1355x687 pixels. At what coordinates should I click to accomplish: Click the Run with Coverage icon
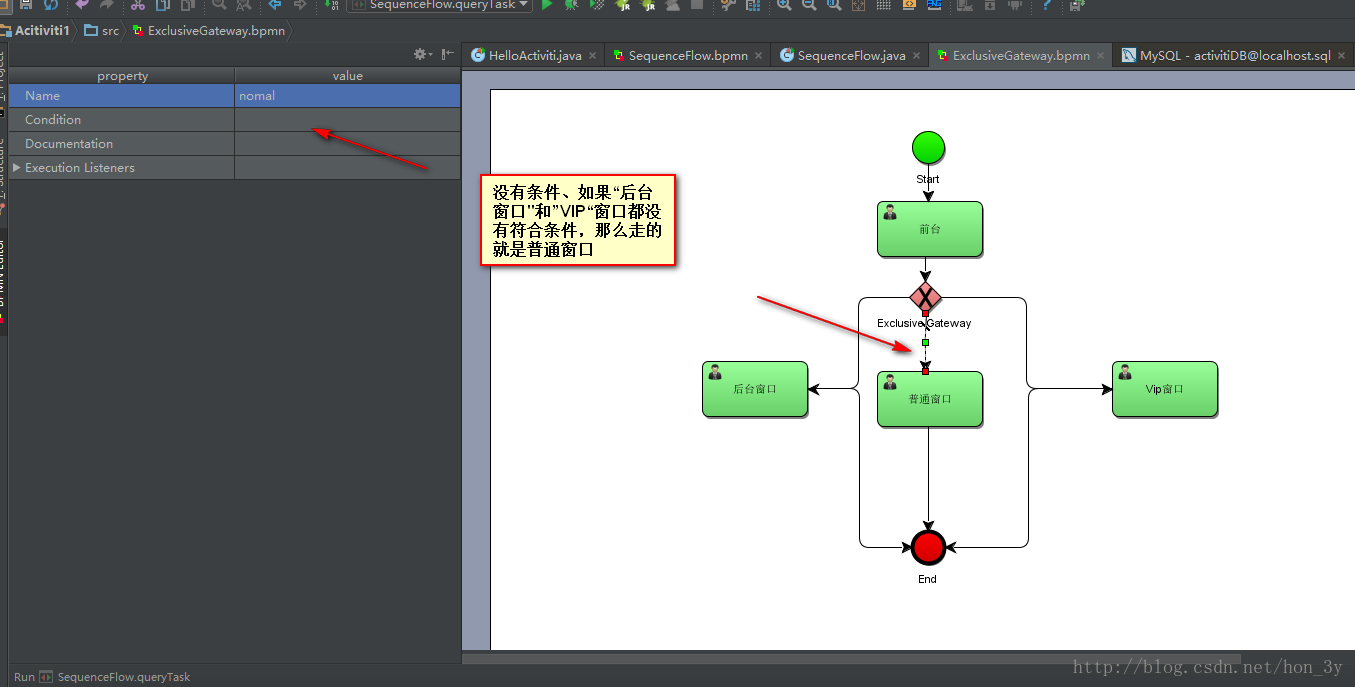point(596,4)
